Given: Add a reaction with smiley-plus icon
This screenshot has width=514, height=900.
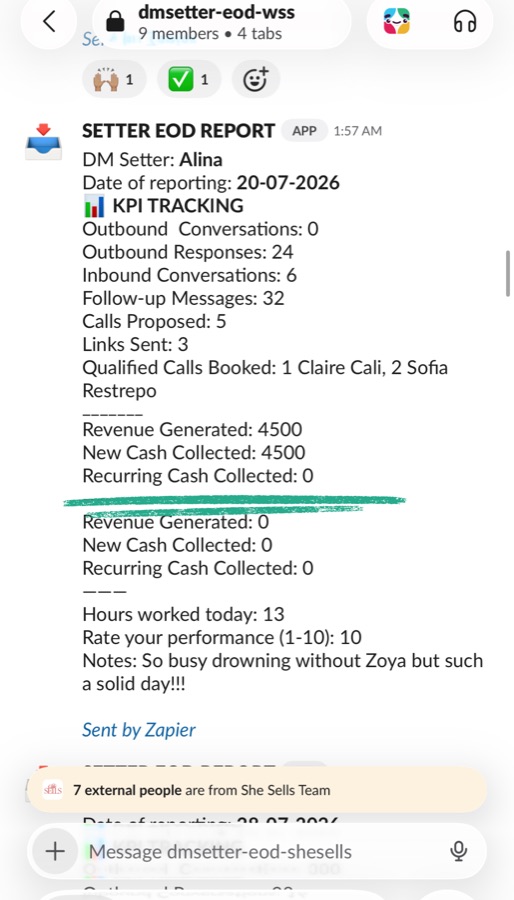Looking at the screenshot, I should [256, 79].
